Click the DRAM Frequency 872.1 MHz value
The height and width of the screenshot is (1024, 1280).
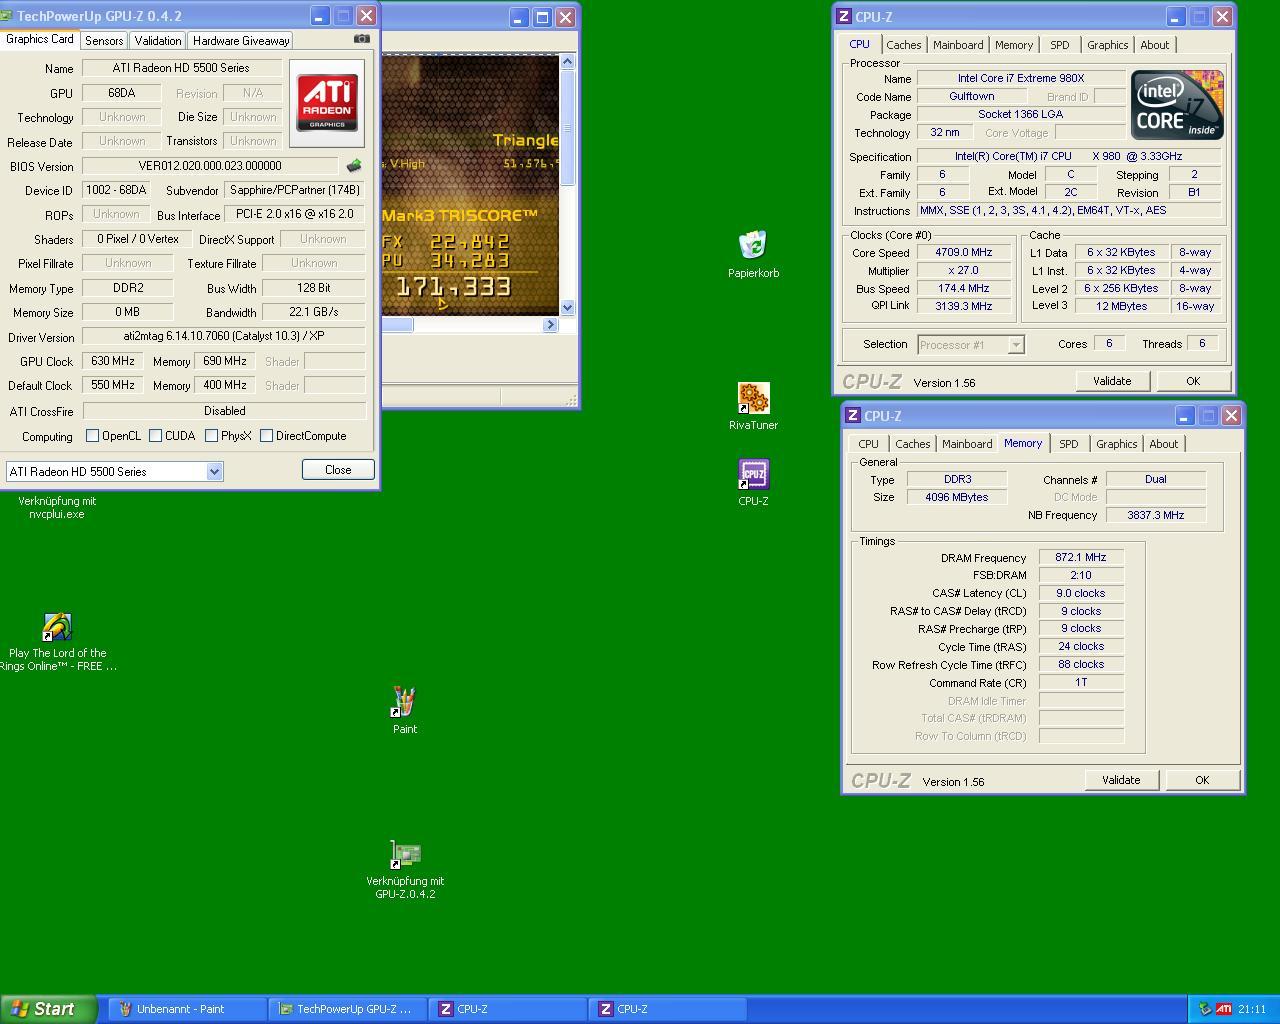click(x=1081, y=557)
